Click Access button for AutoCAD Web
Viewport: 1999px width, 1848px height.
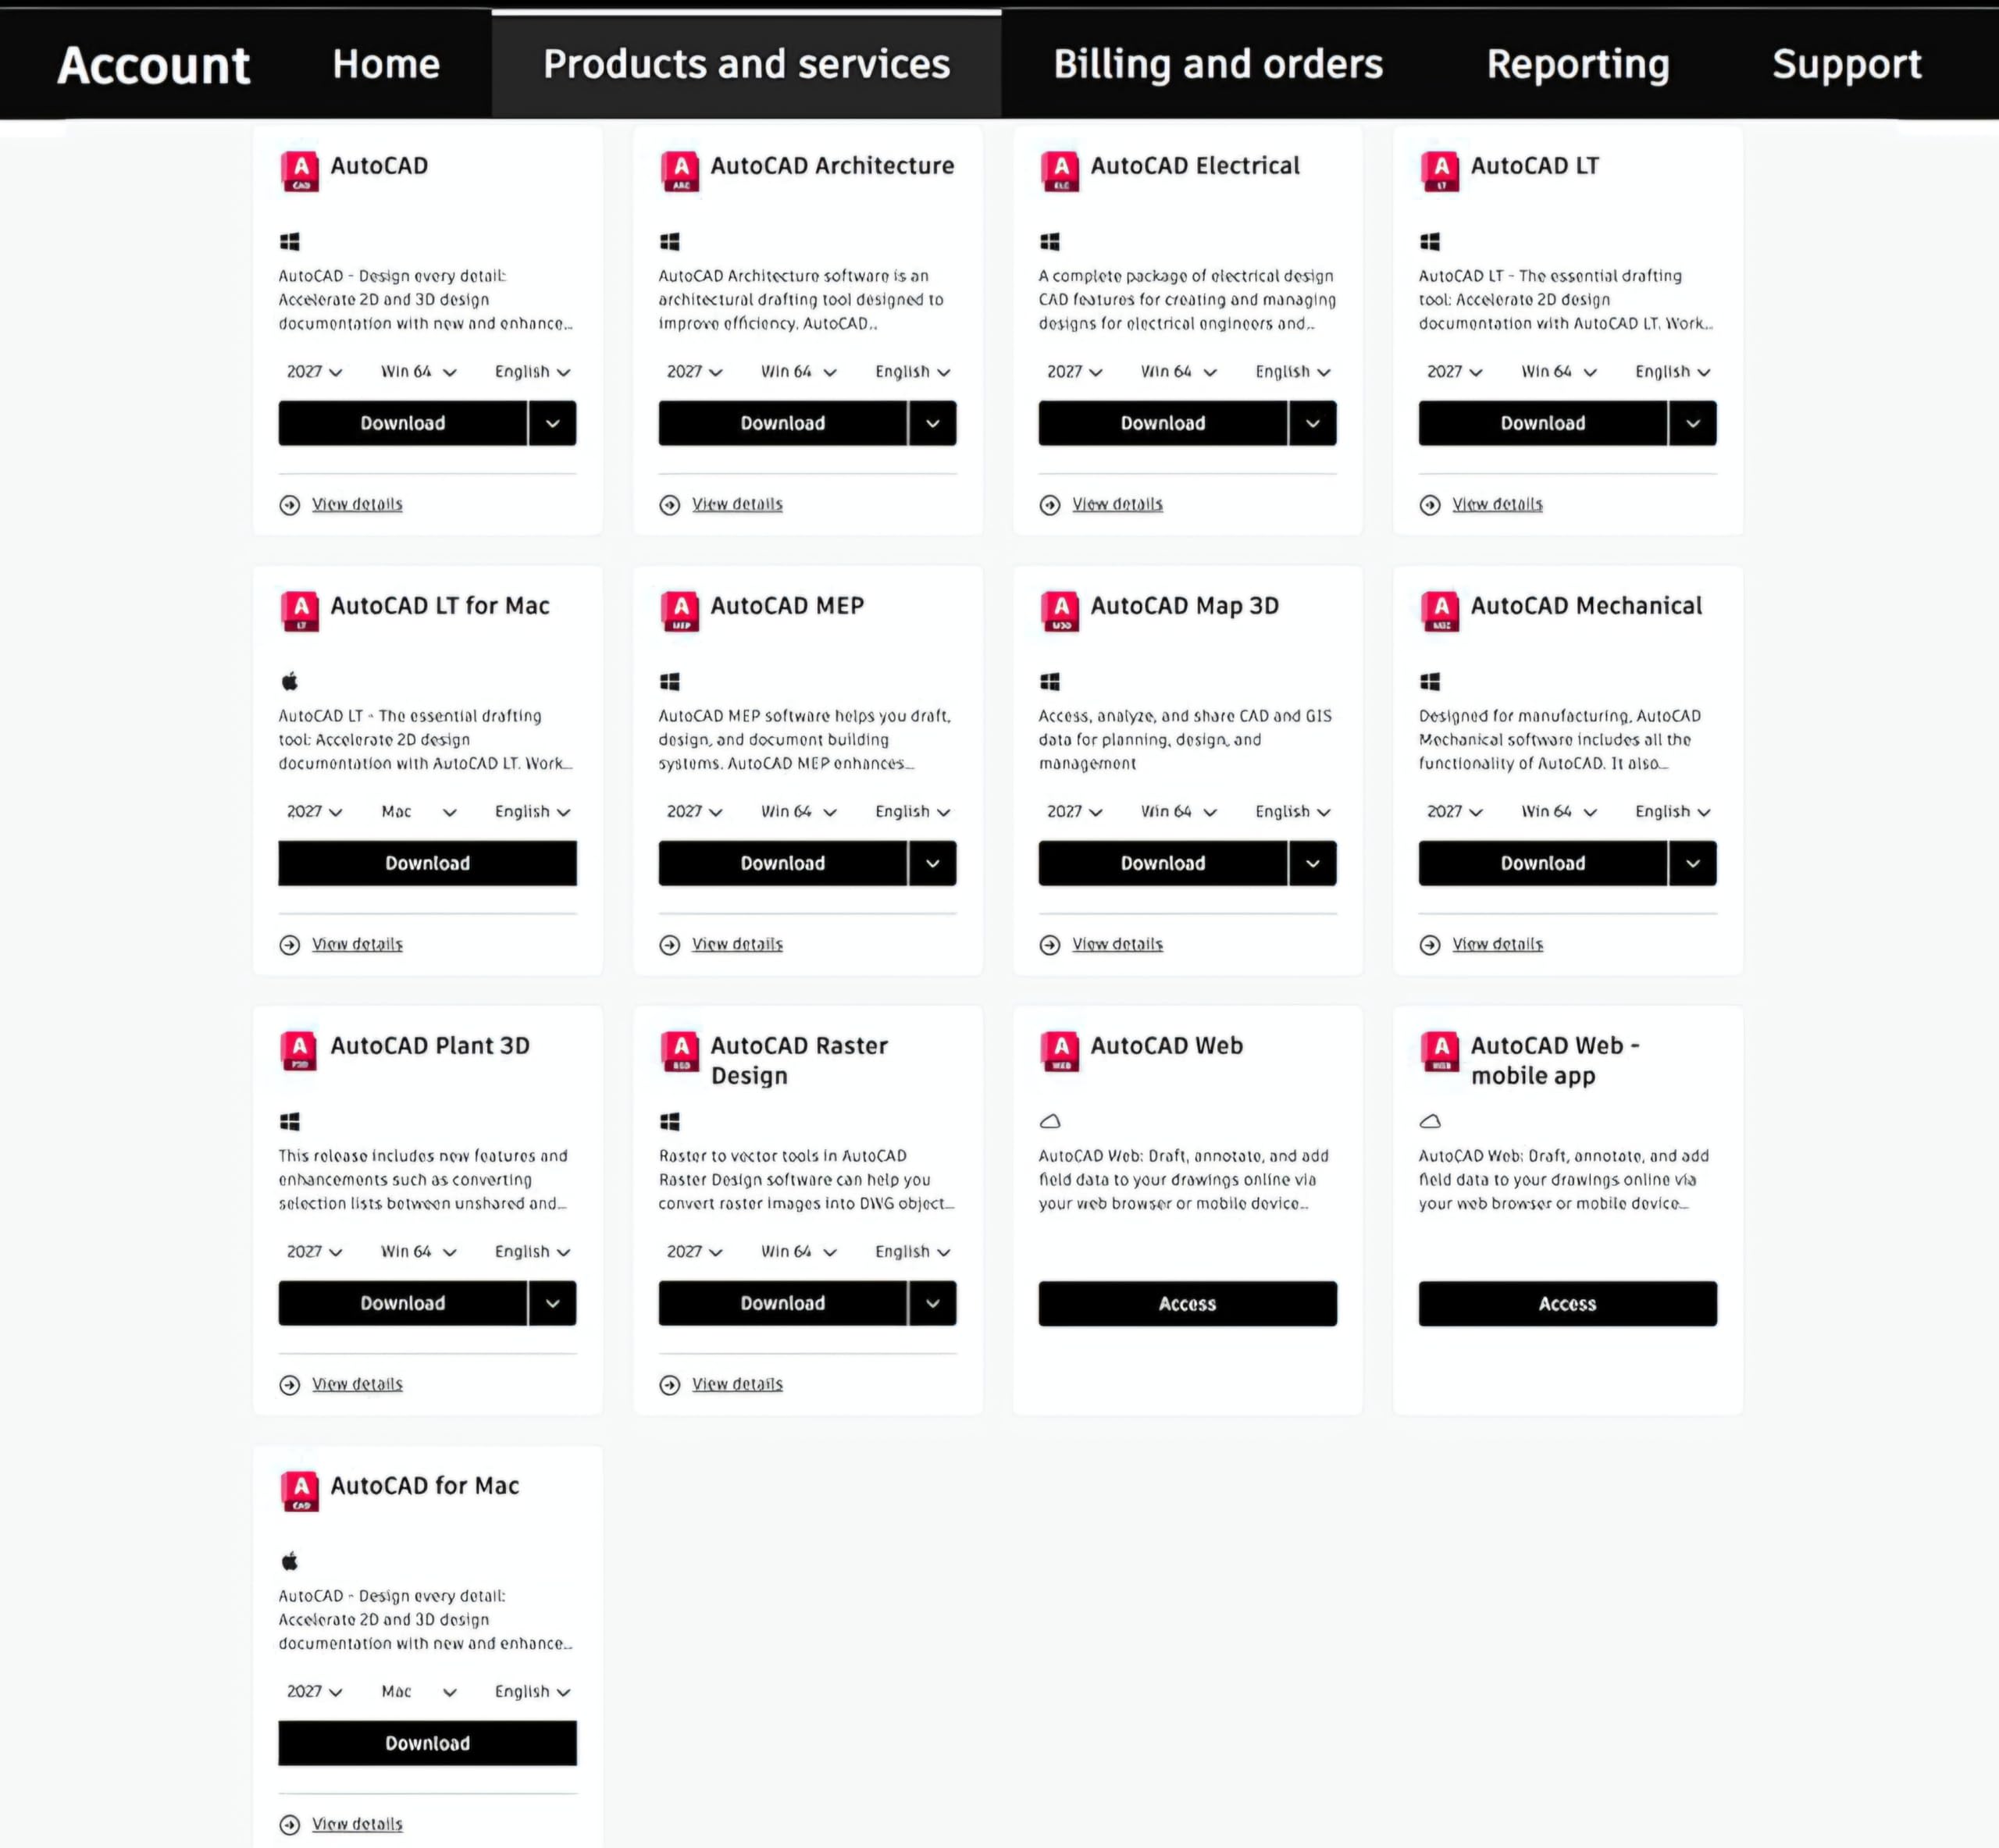(x=1188, y=1304)
